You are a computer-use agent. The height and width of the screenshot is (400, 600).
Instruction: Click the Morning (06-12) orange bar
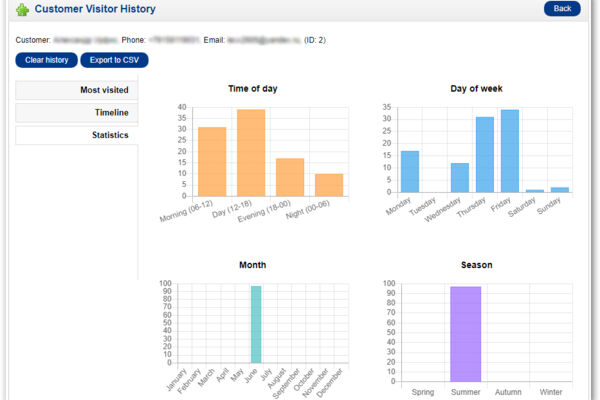pos(212,162)
